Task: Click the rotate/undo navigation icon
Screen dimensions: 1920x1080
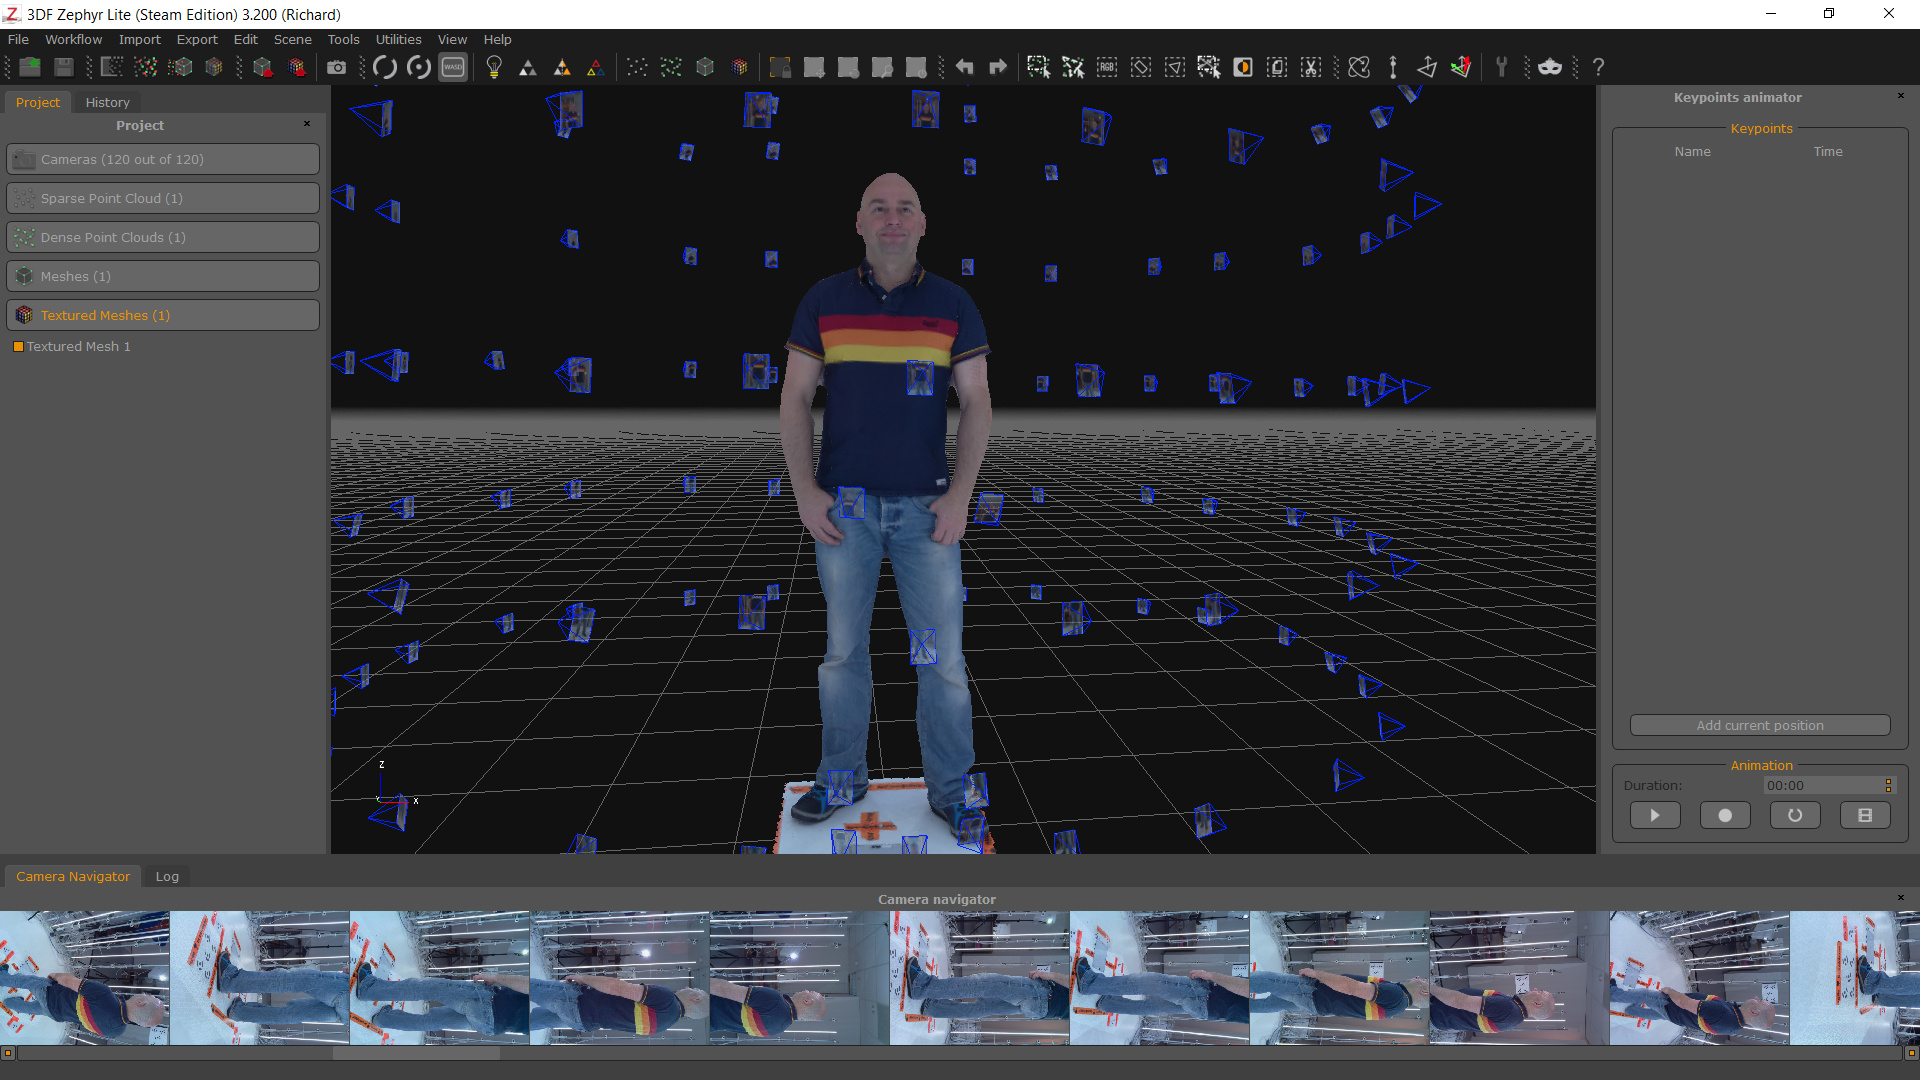Action: [385, 67]
